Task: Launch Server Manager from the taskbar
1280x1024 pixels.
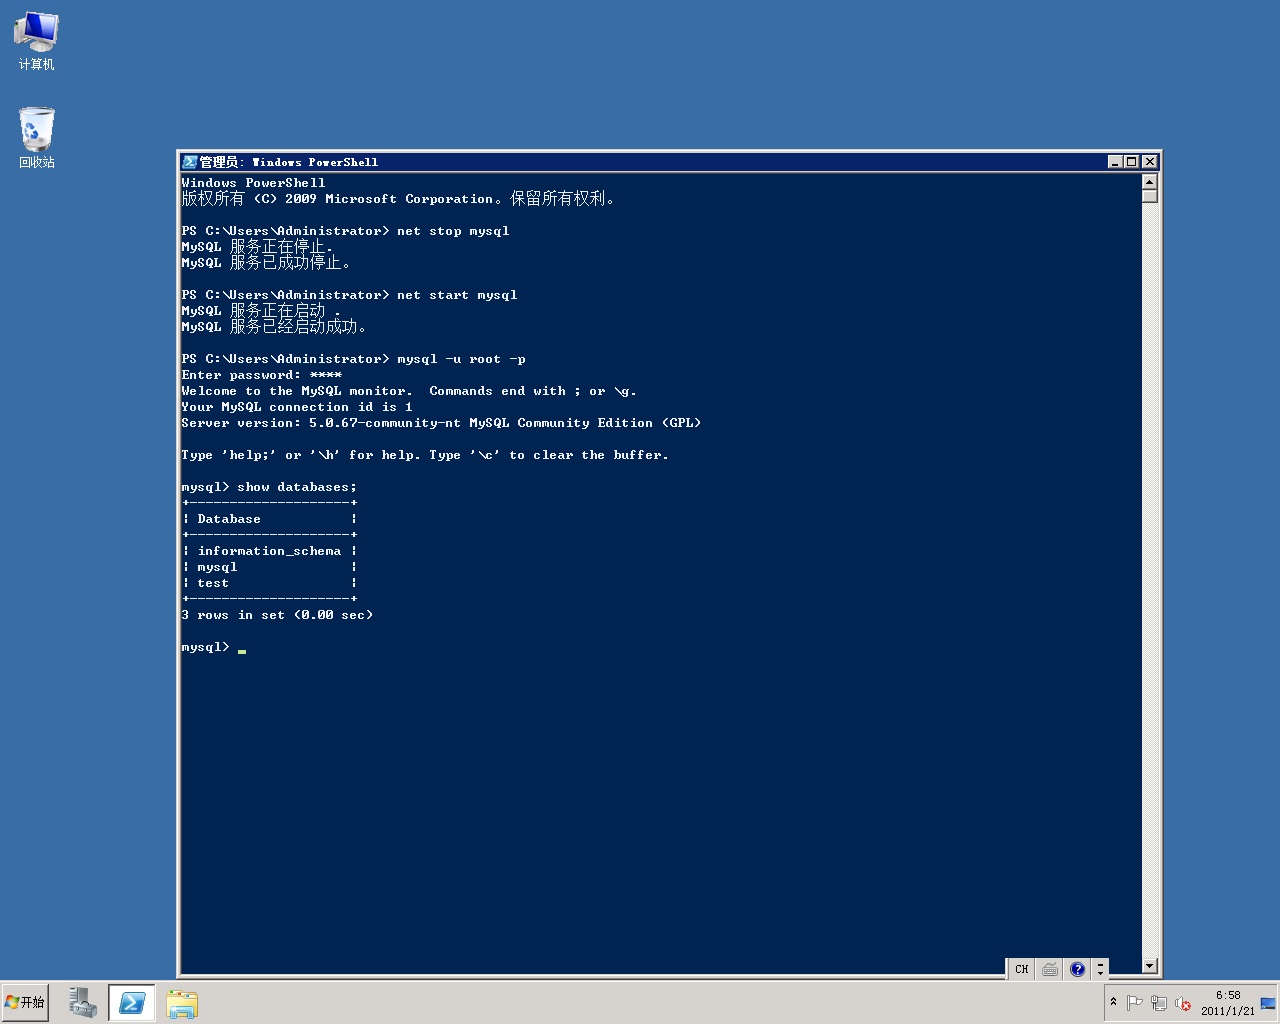Action: pos(83,1003)
